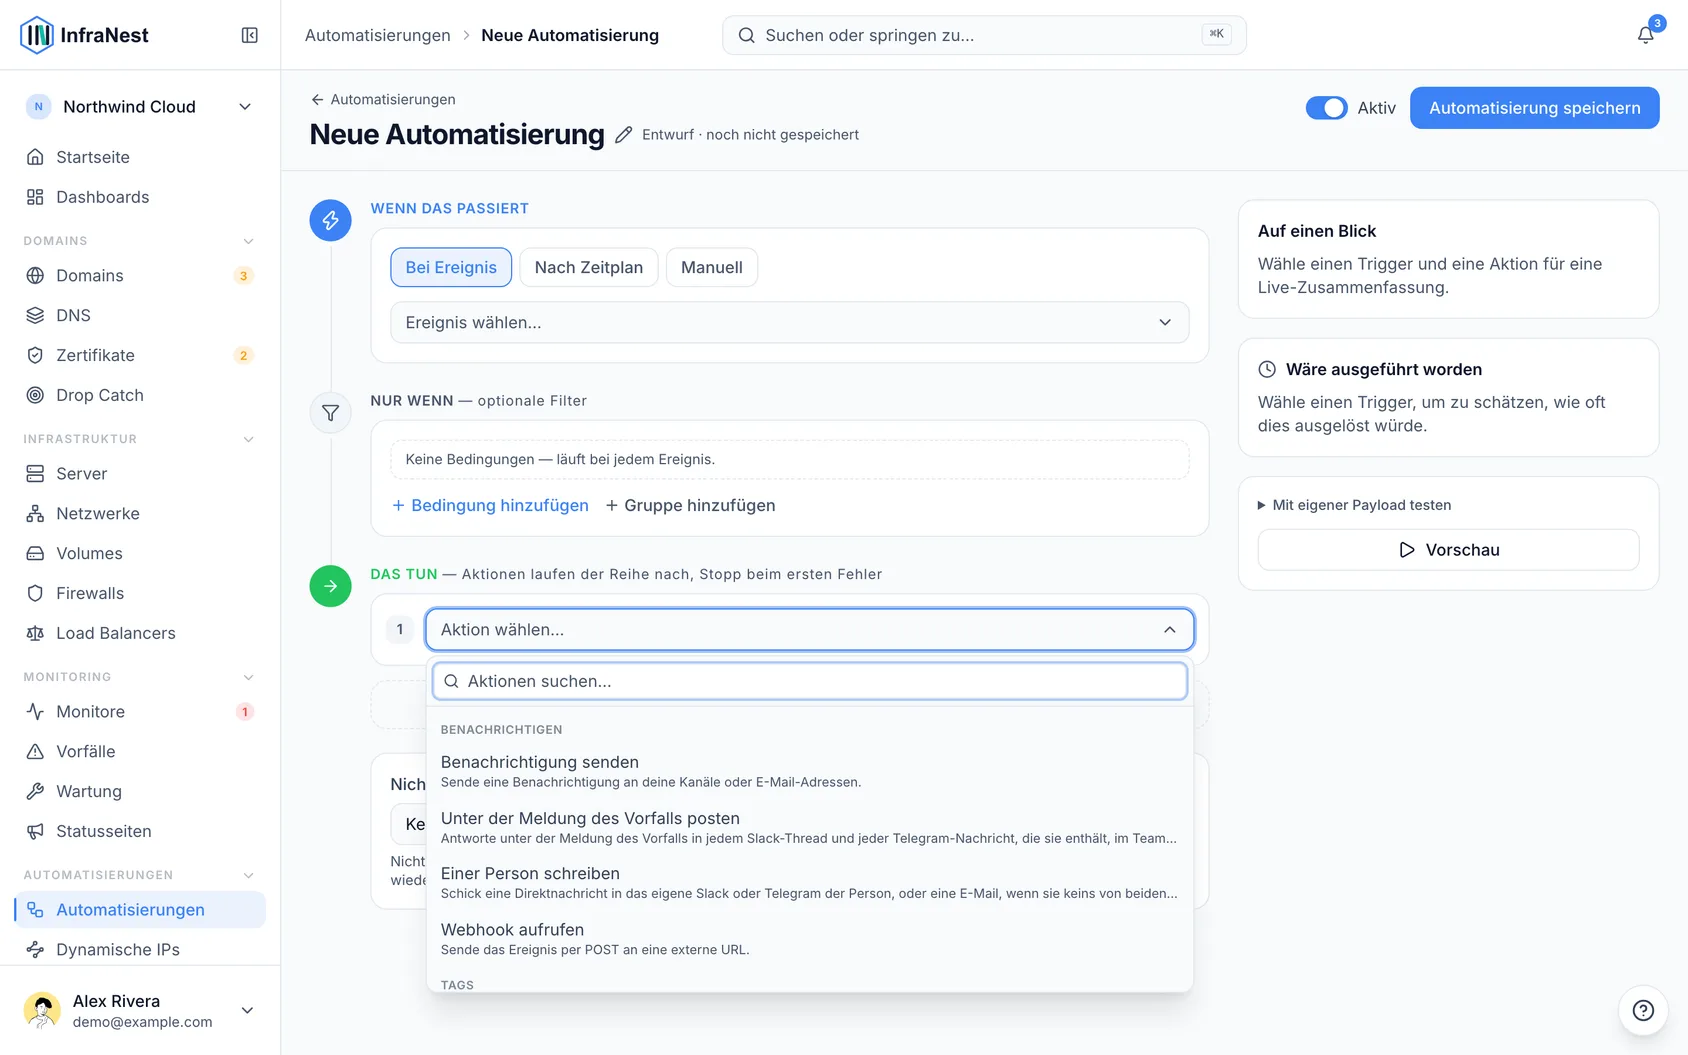The width and height of the screenshot is (1688, 1055).
Task: Open DNS section
Action: point(140,315)
